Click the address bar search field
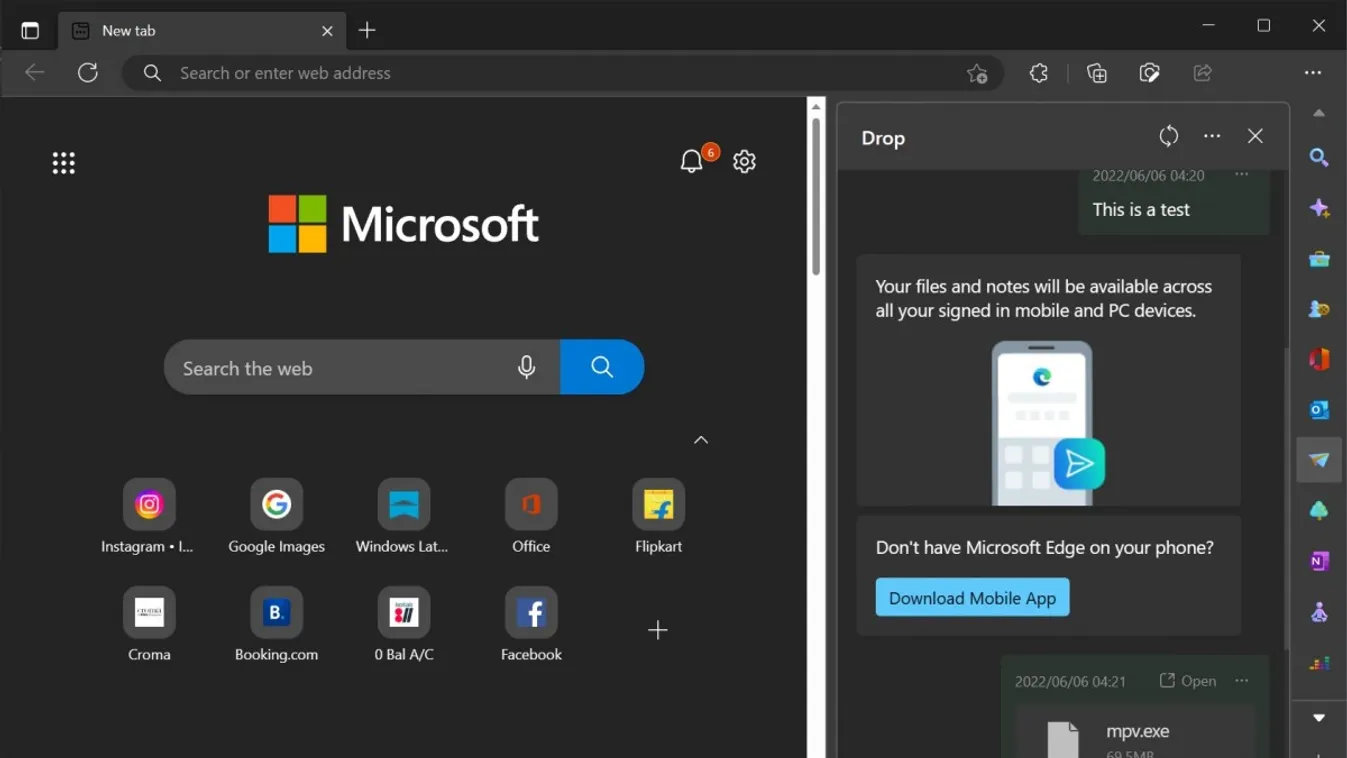Viewport: 1347px width, 758px height. [x=560, y=73]
